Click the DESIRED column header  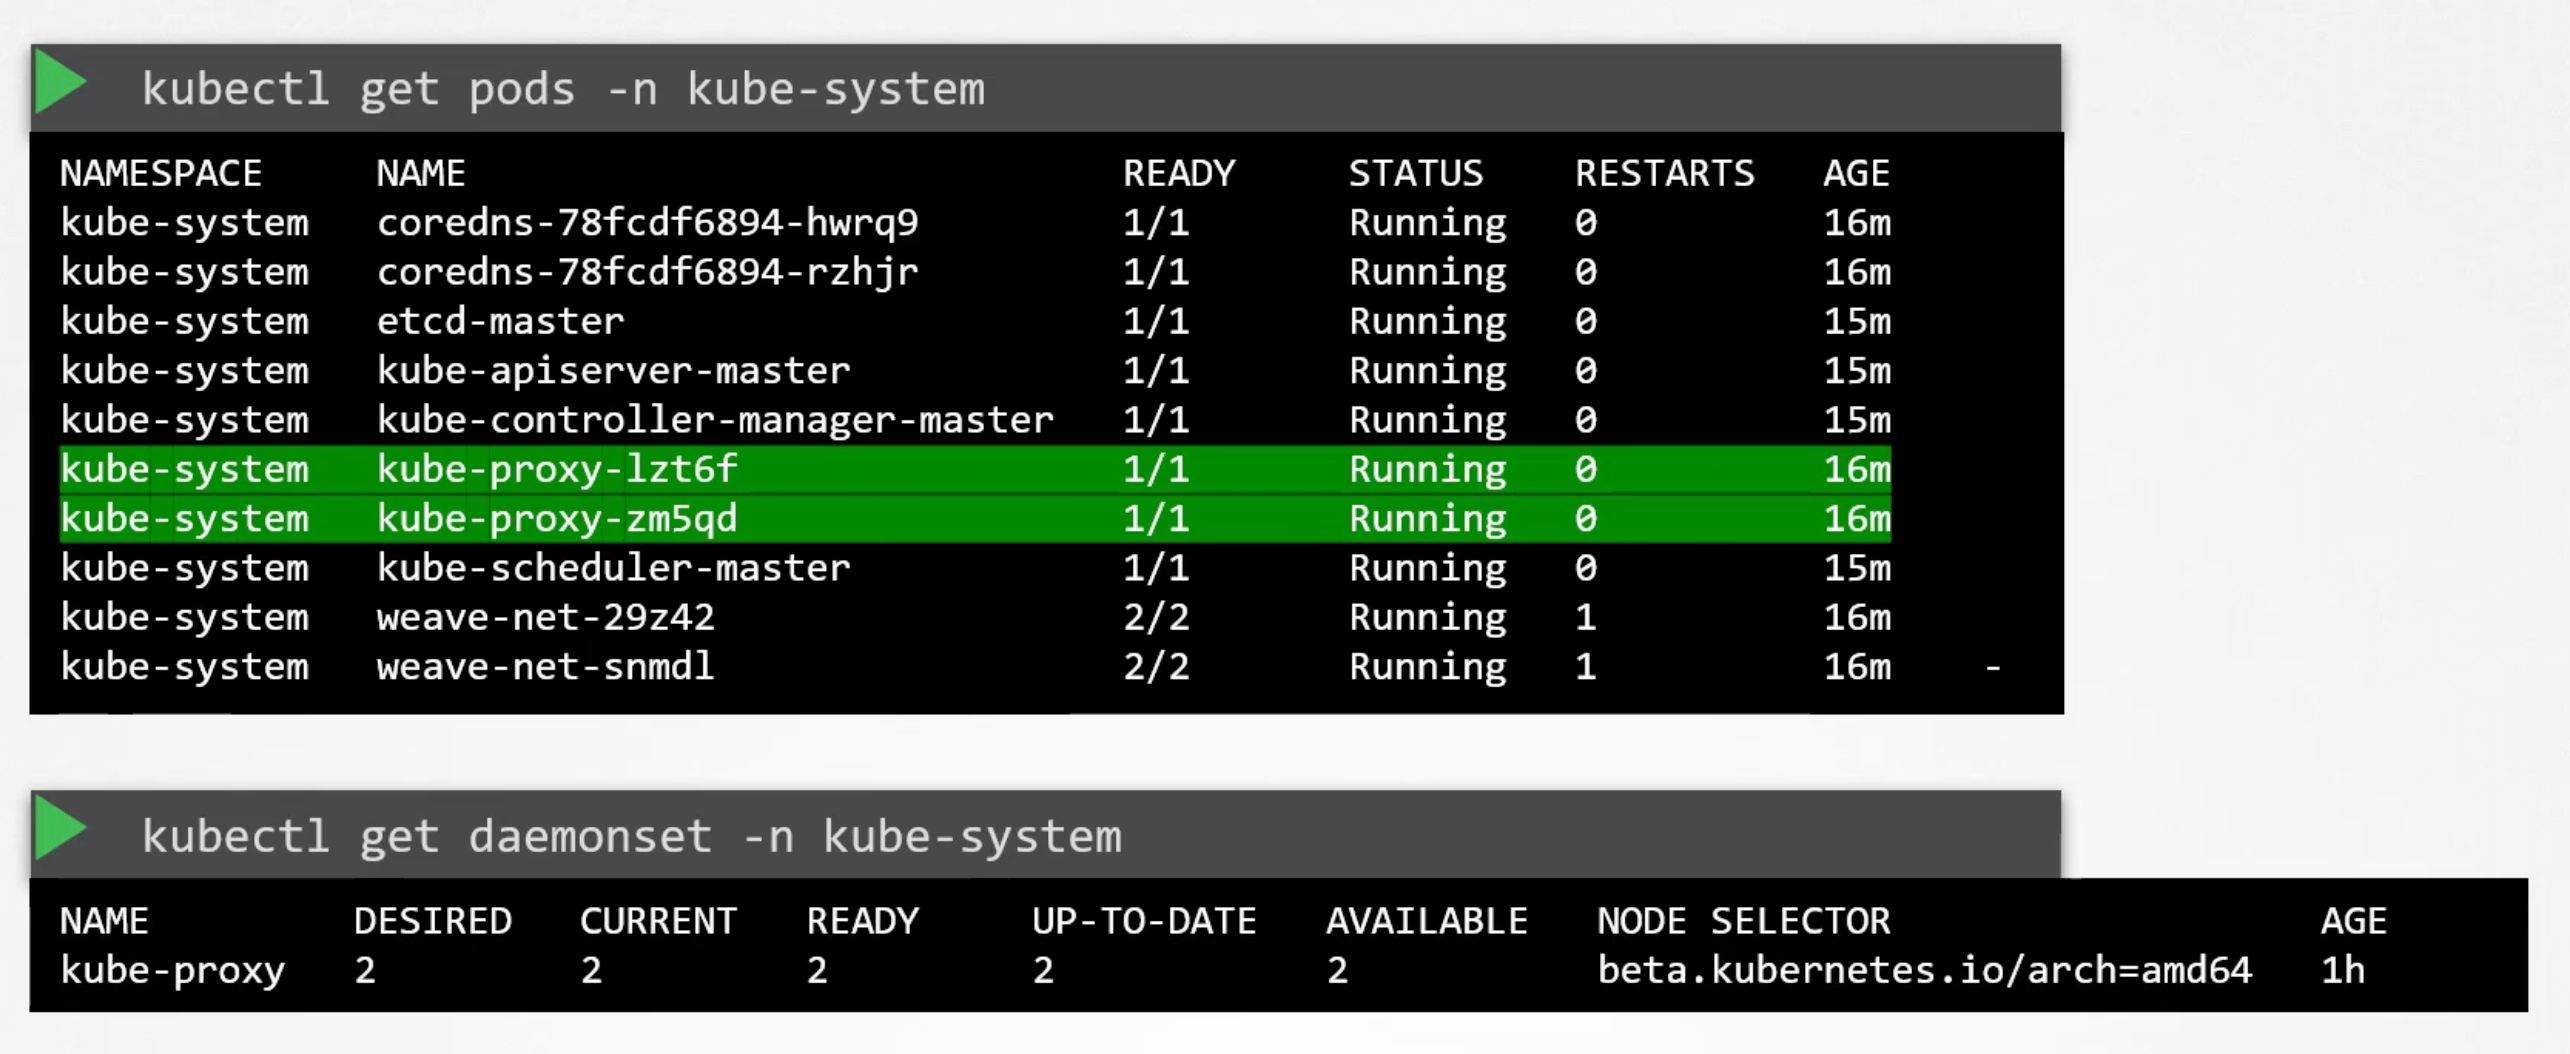pos(433,920)
